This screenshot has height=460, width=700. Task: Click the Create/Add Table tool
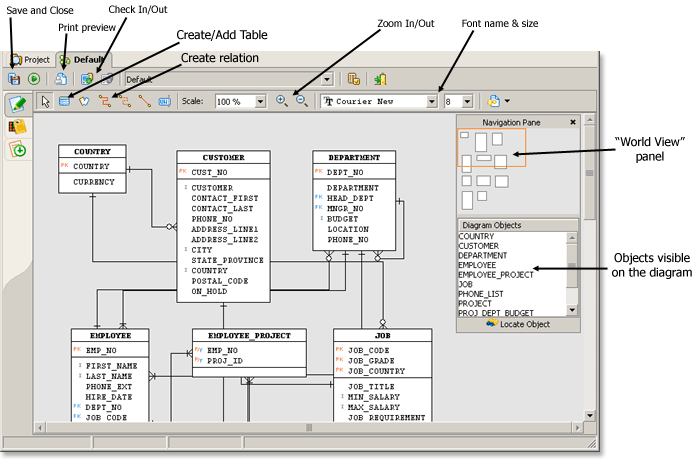click(x=64, y=101)
